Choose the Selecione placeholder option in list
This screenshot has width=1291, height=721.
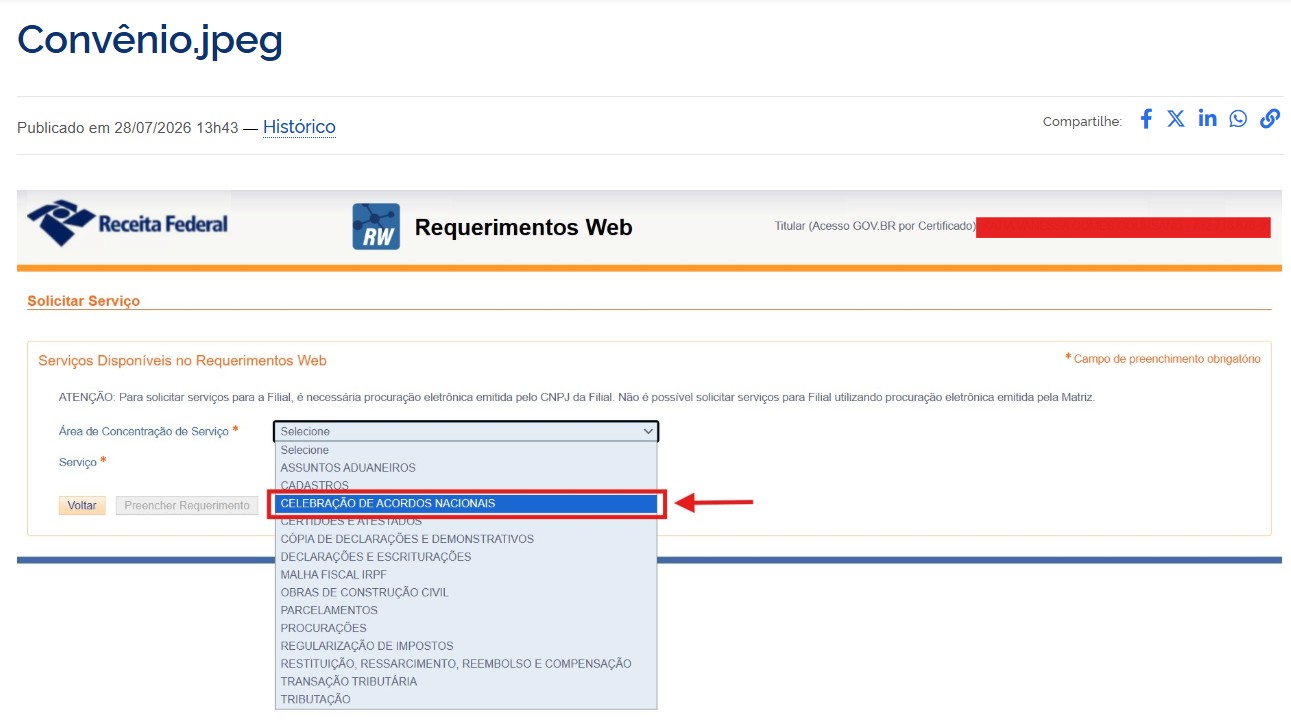466,450
